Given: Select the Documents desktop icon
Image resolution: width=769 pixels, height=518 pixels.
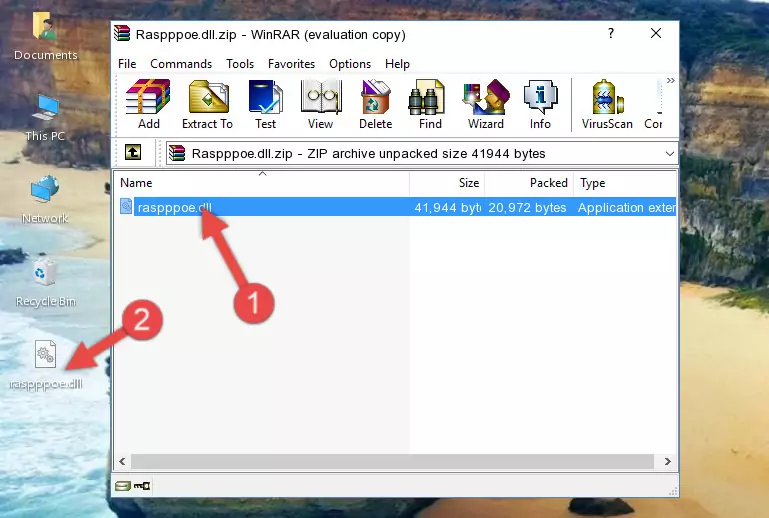Looking at the screenshot, I should pyautogui.click(x=45, y=36).
